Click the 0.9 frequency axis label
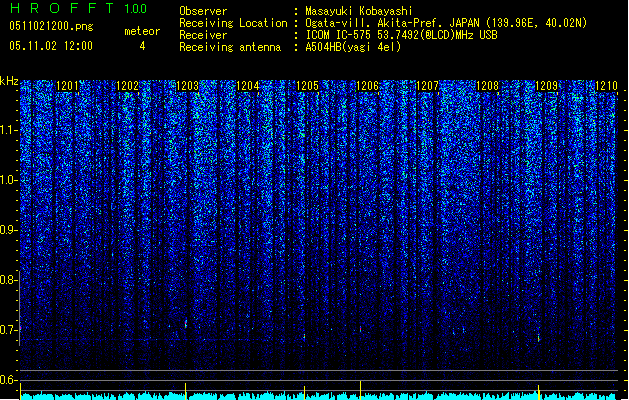Viewport: 629px width, 400px height. point(8,230)
